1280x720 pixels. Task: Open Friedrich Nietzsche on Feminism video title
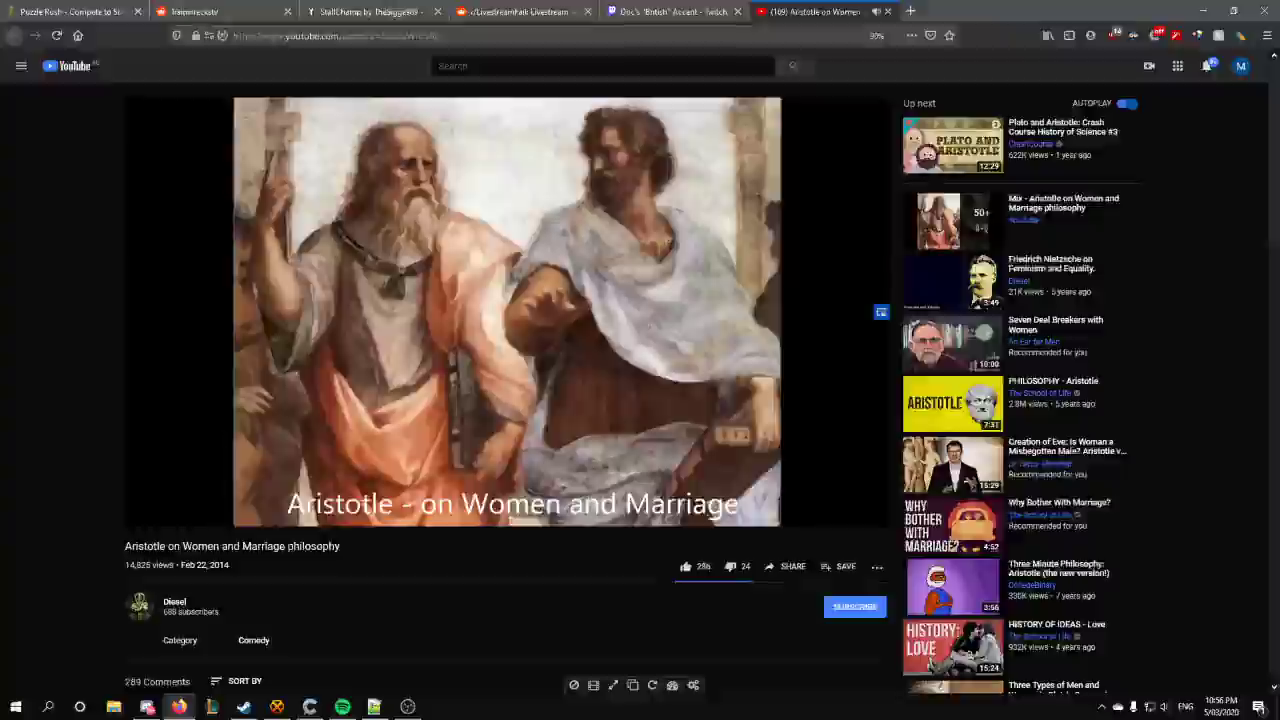[x=1052, y=264]
